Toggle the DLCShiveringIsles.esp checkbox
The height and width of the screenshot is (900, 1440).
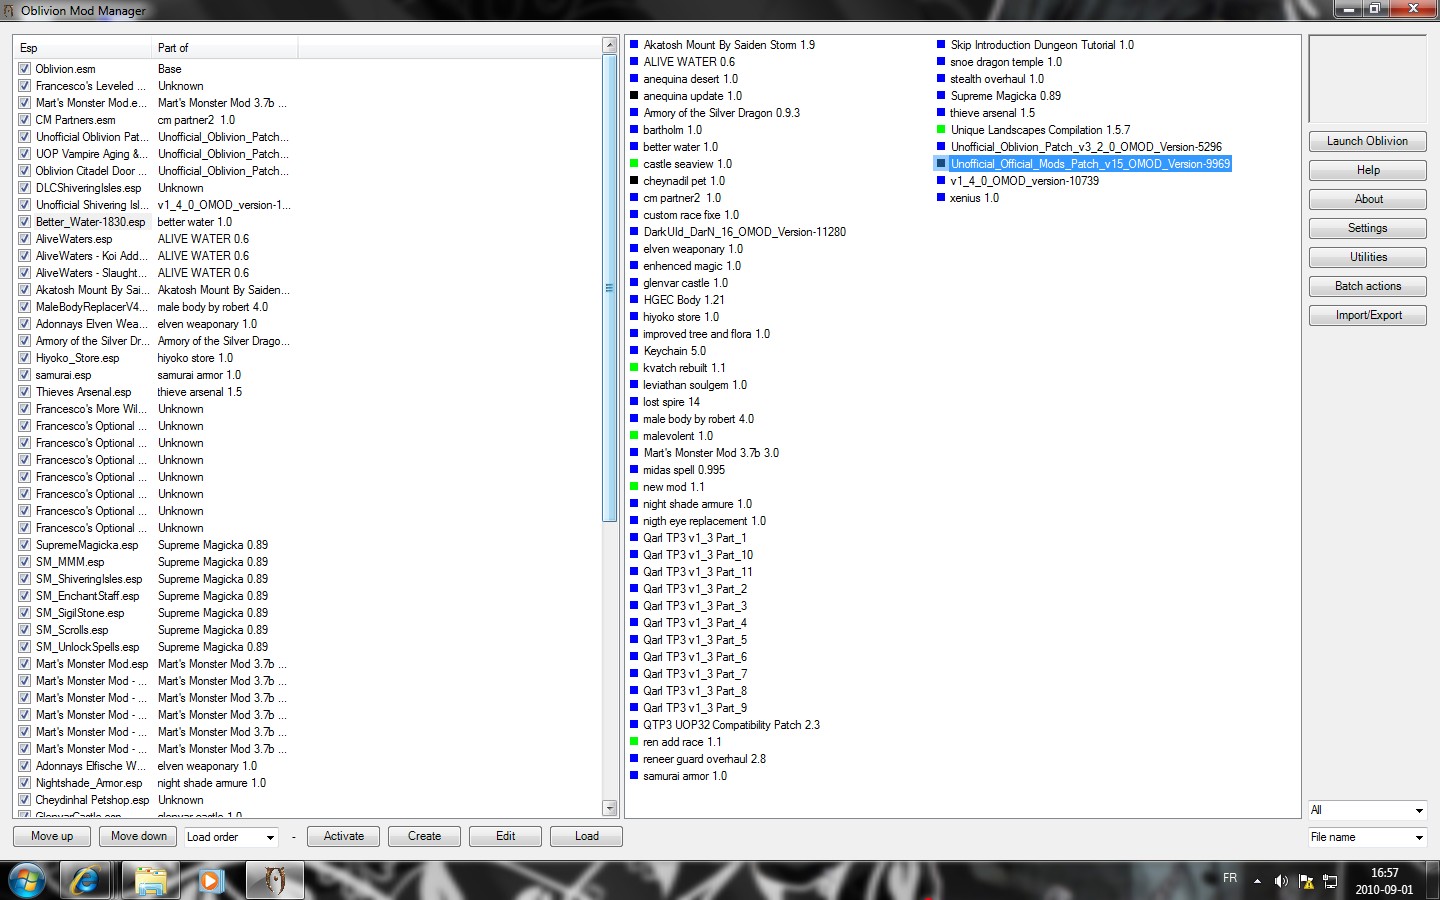24,188
